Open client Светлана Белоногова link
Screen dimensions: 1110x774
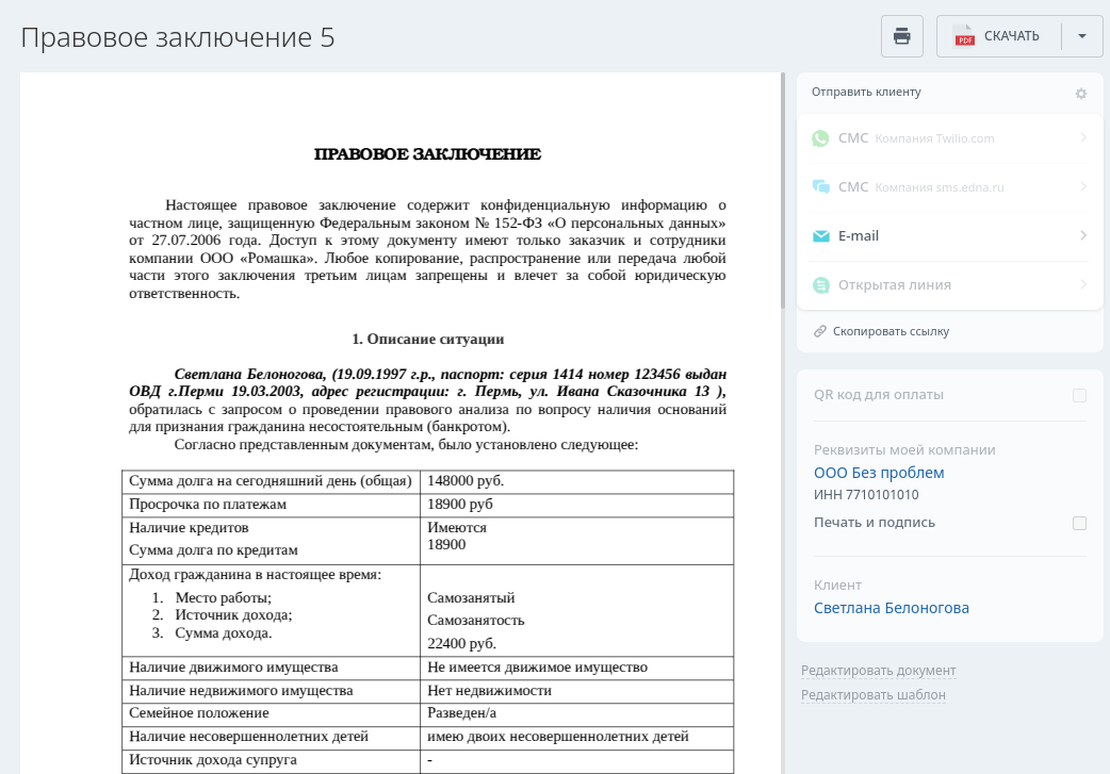[x=891, y=608]
